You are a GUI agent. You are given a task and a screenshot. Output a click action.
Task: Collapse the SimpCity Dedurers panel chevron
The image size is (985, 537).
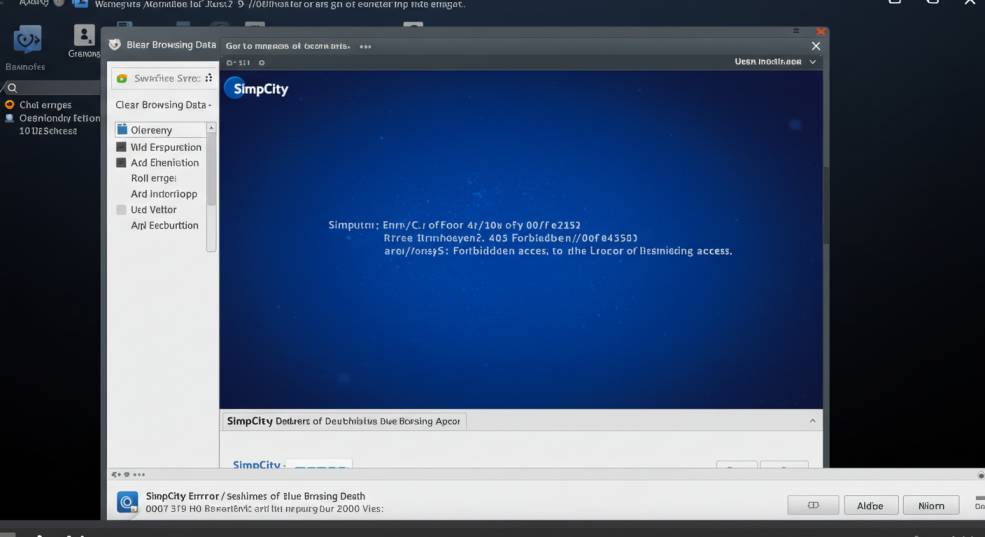(812, 421)
